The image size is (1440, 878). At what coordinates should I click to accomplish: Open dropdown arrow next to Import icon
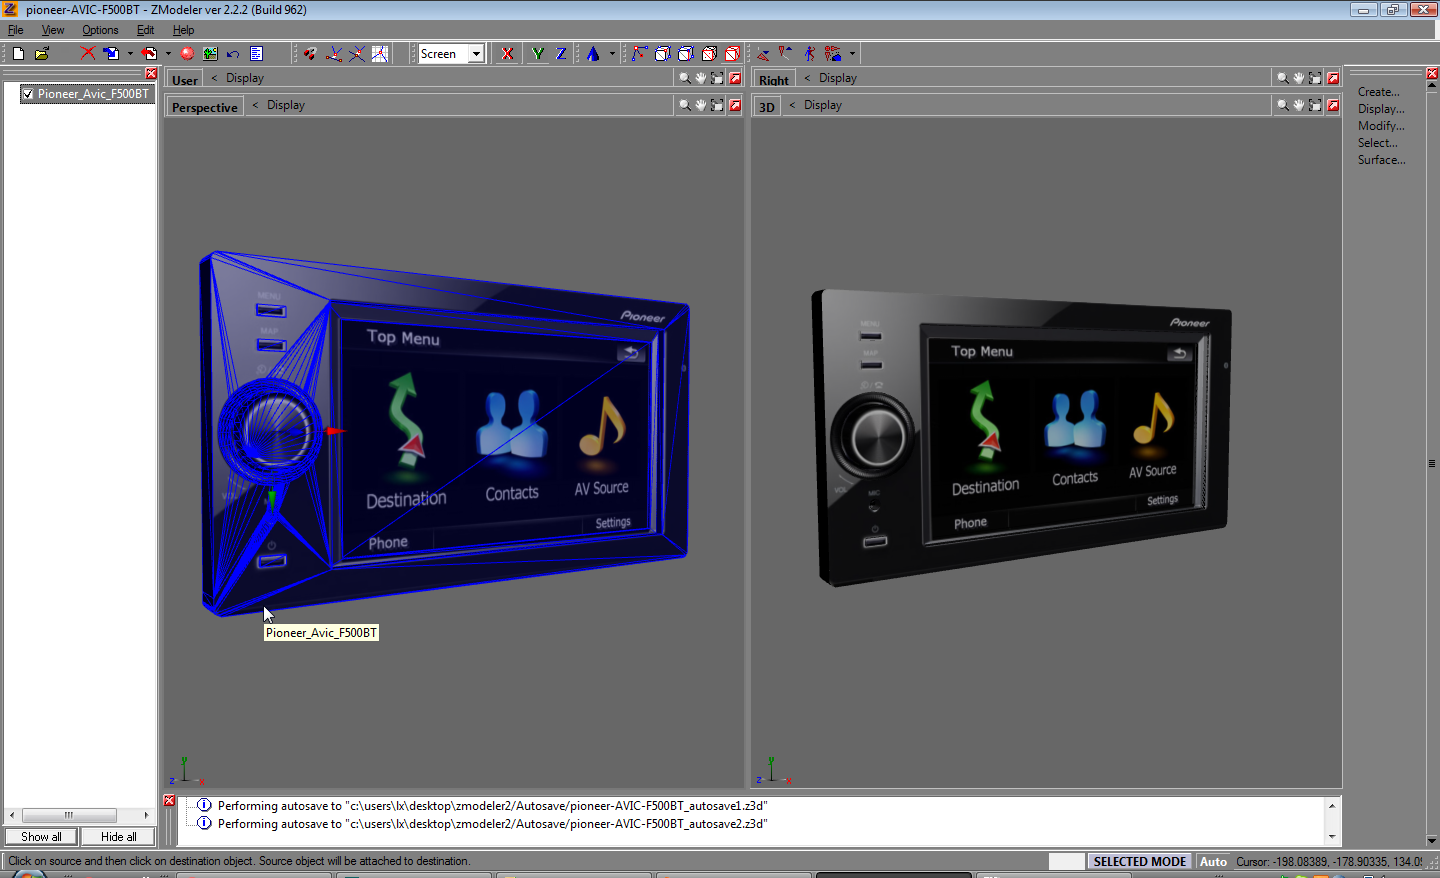tap(168, 54)
